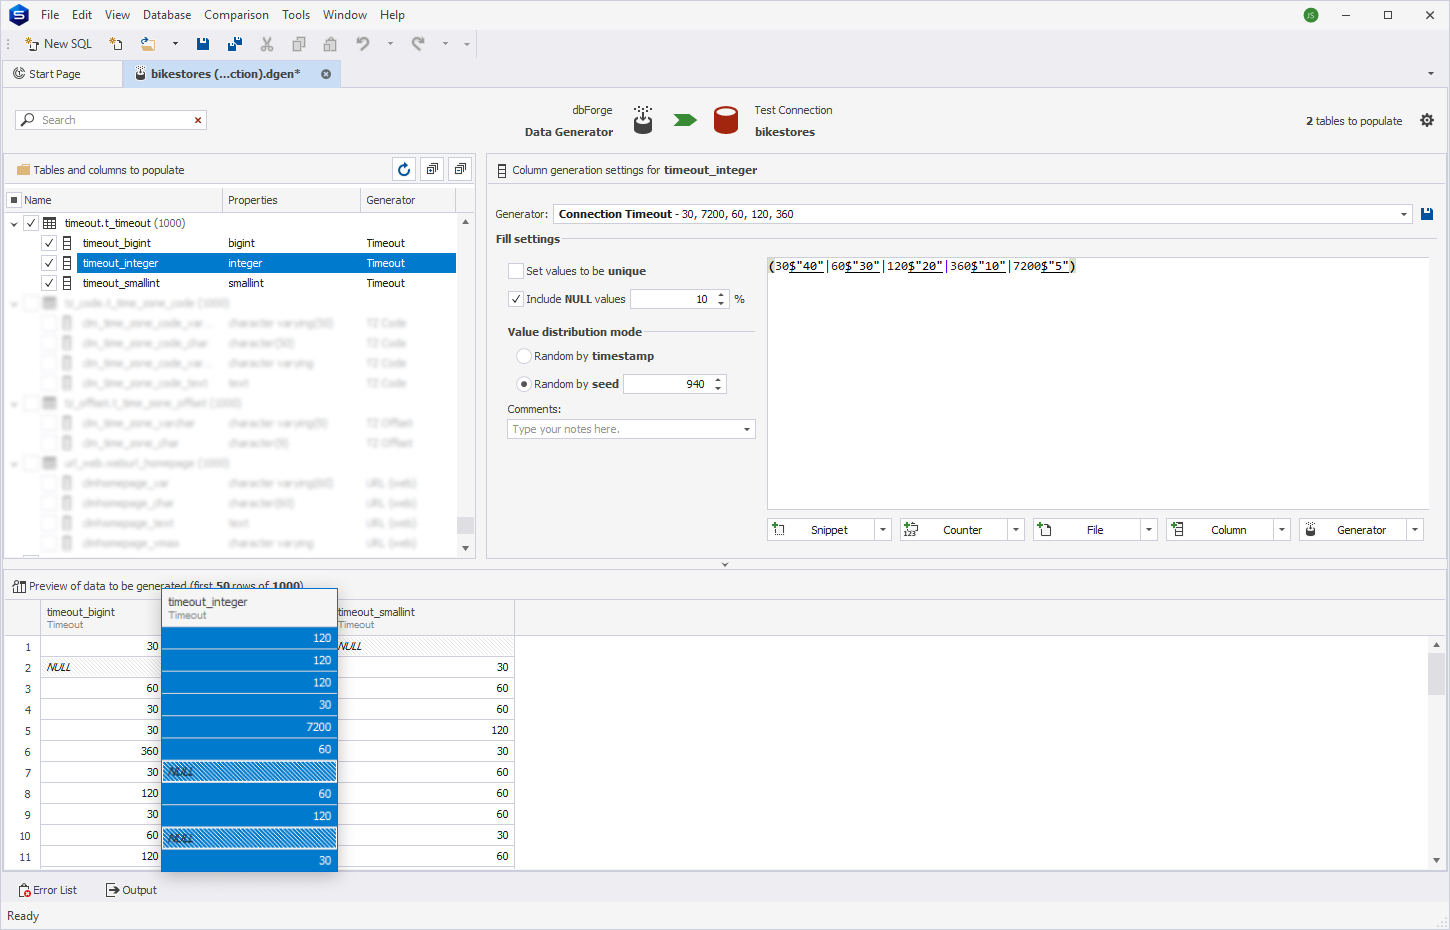Click the red bikestores database icon
1450x930 pixels.
tap(726, 120)
